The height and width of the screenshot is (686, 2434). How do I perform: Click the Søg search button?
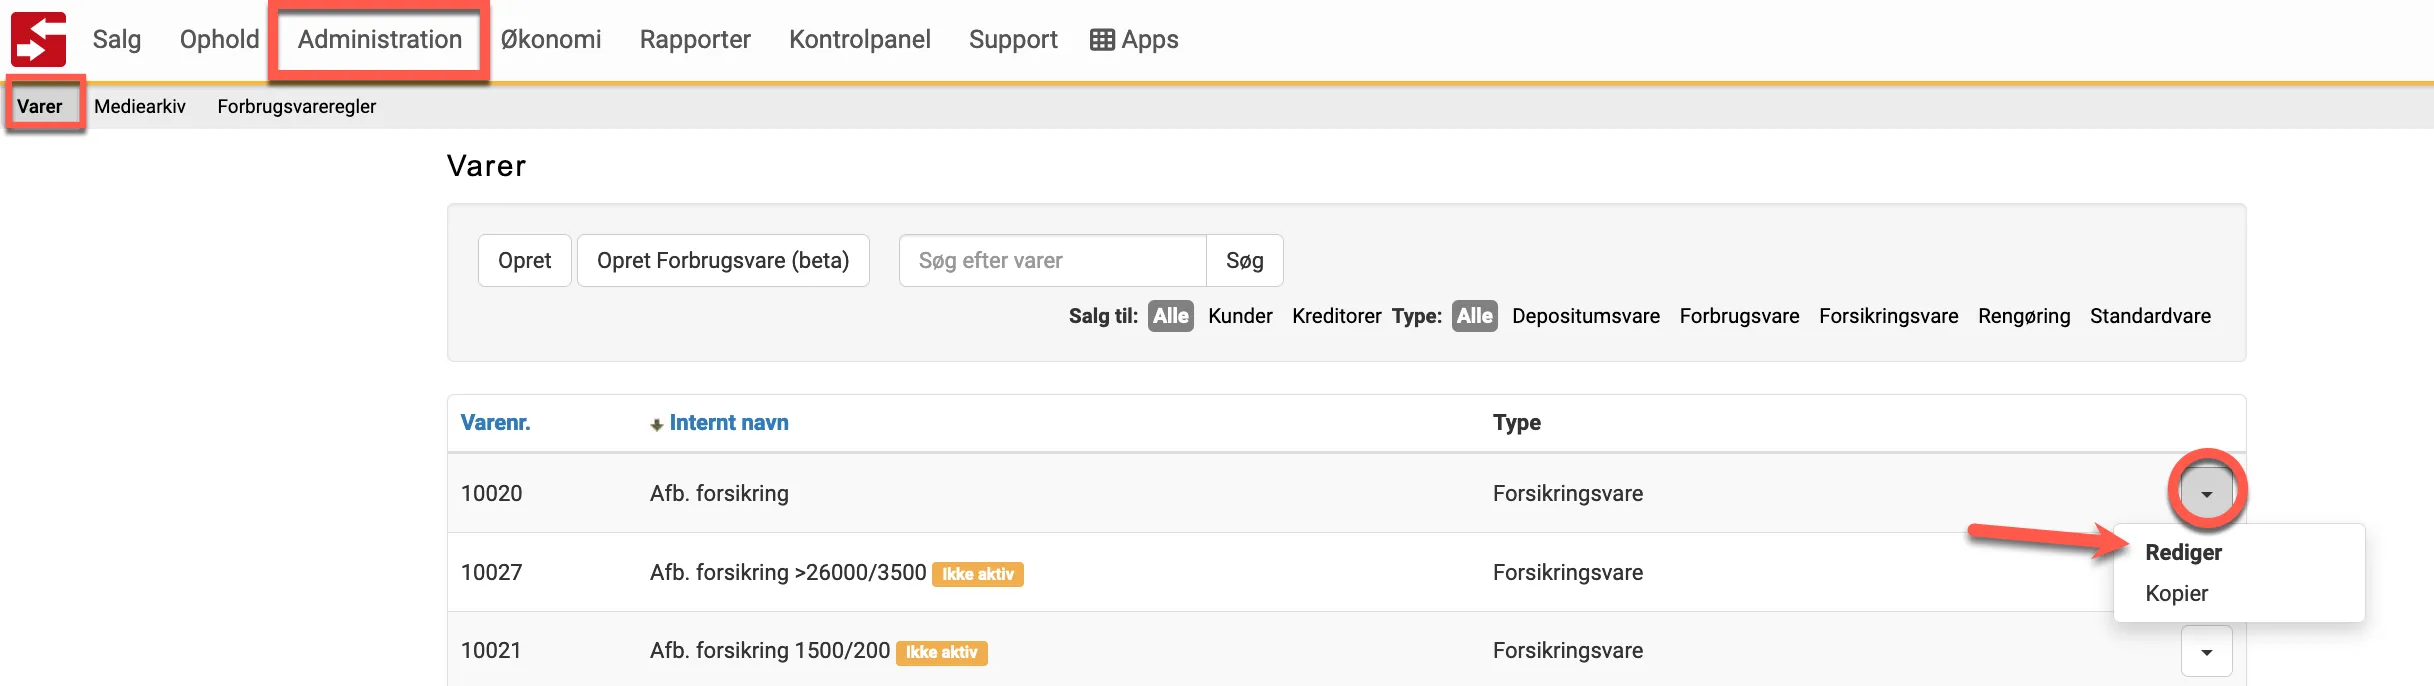pyautogui.click(x=1244, y=261)
